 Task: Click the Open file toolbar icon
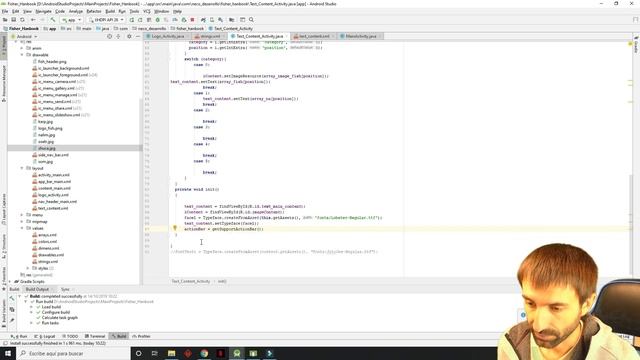[x=5, y=20]
